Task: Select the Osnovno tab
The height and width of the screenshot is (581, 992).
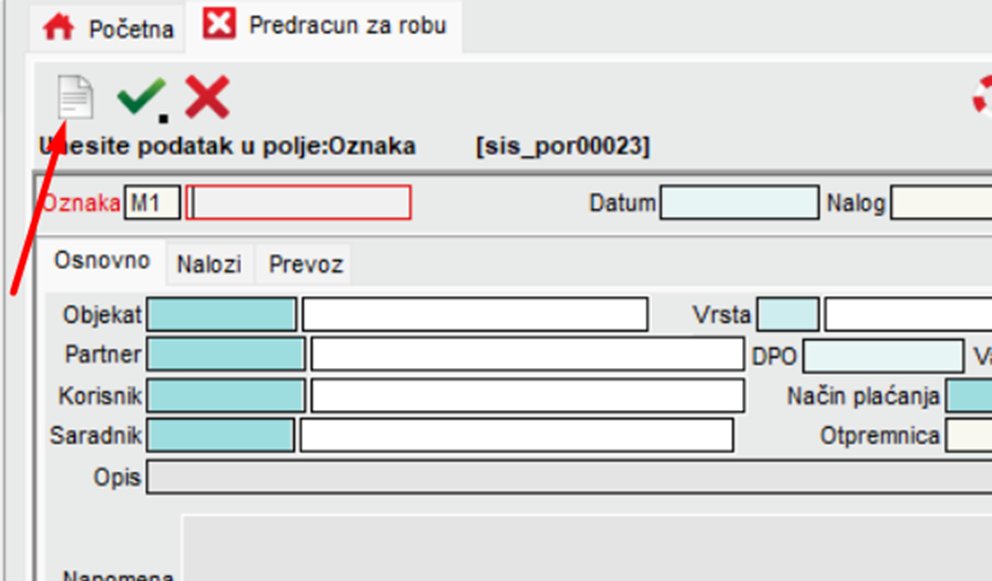Action: click(x=102, y=261)
